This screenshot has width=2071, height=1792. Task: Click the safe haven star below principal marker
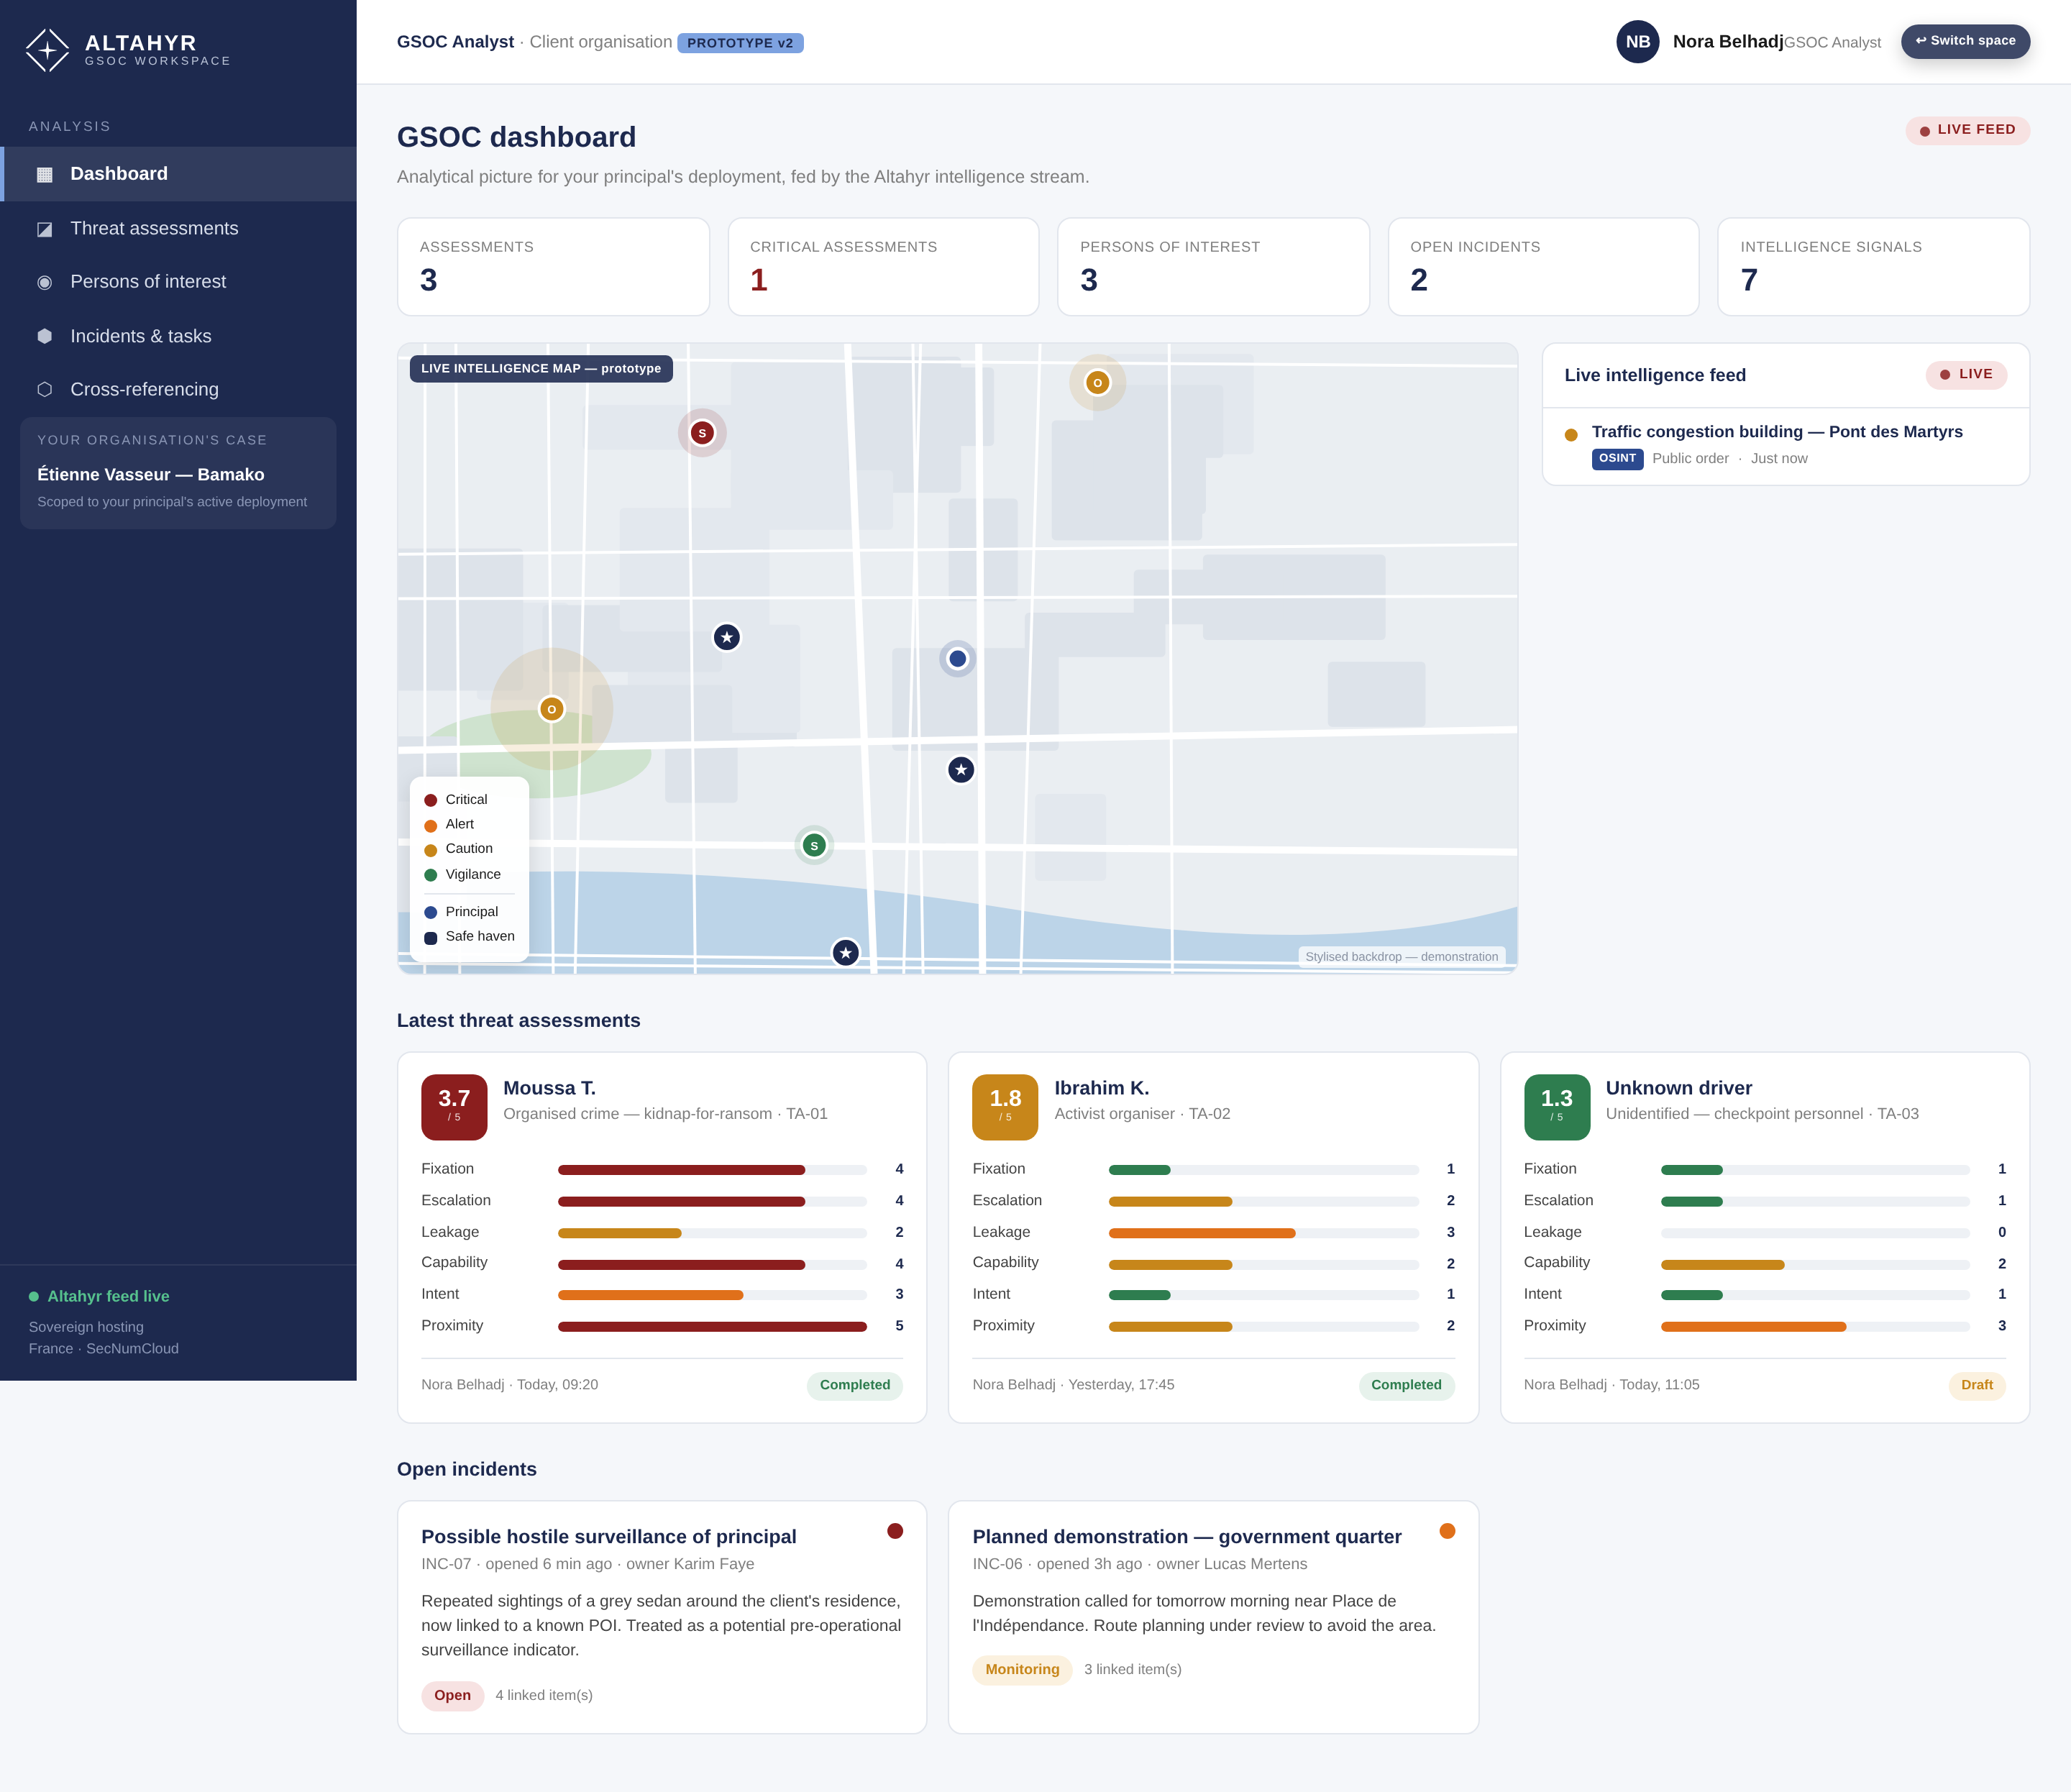tap(960, 769)
